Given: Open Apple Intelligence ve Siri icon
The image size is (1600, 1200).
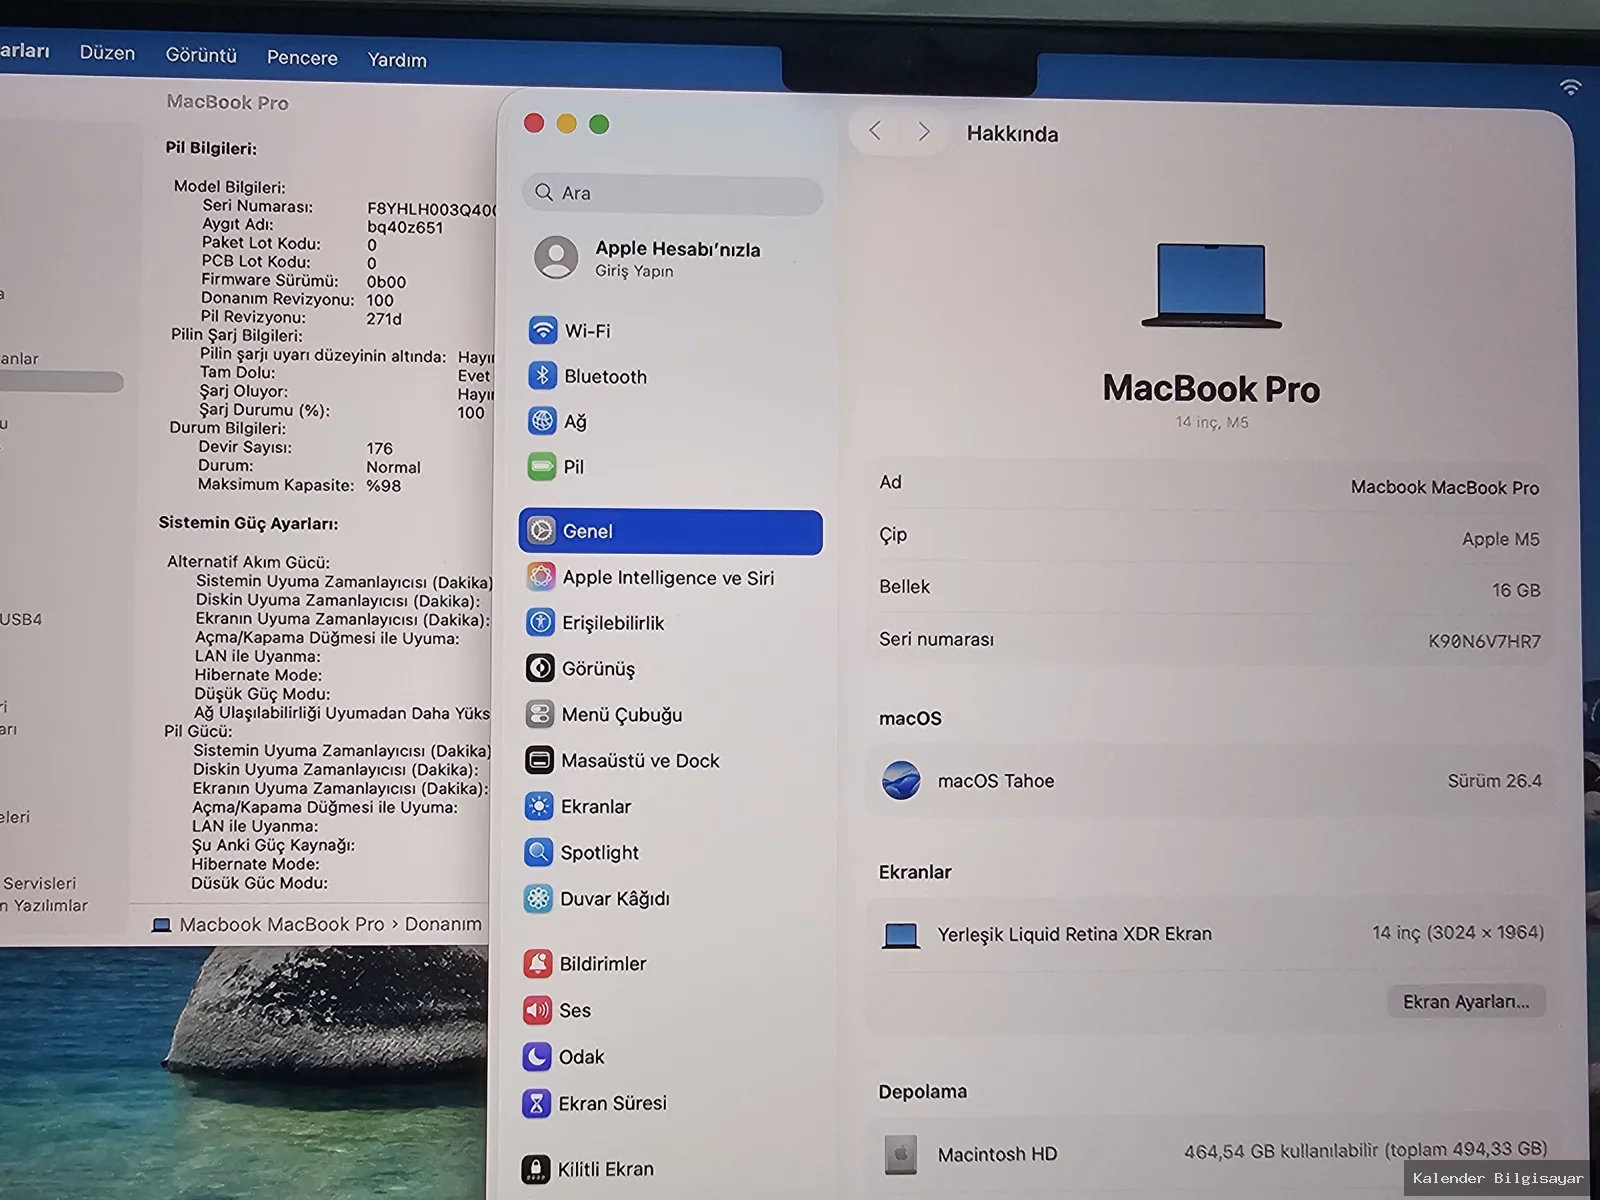Looking at the screenshot, I should [x=540, y=576].
